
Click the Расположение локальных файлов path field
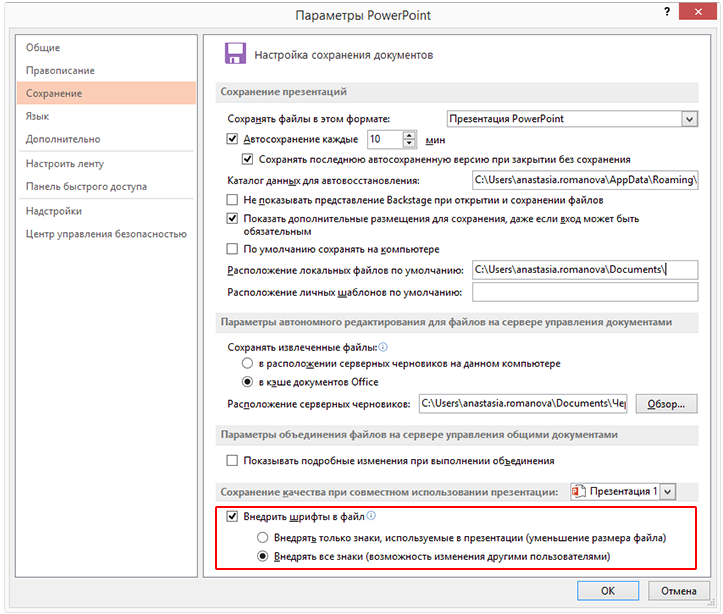point(585,270)
